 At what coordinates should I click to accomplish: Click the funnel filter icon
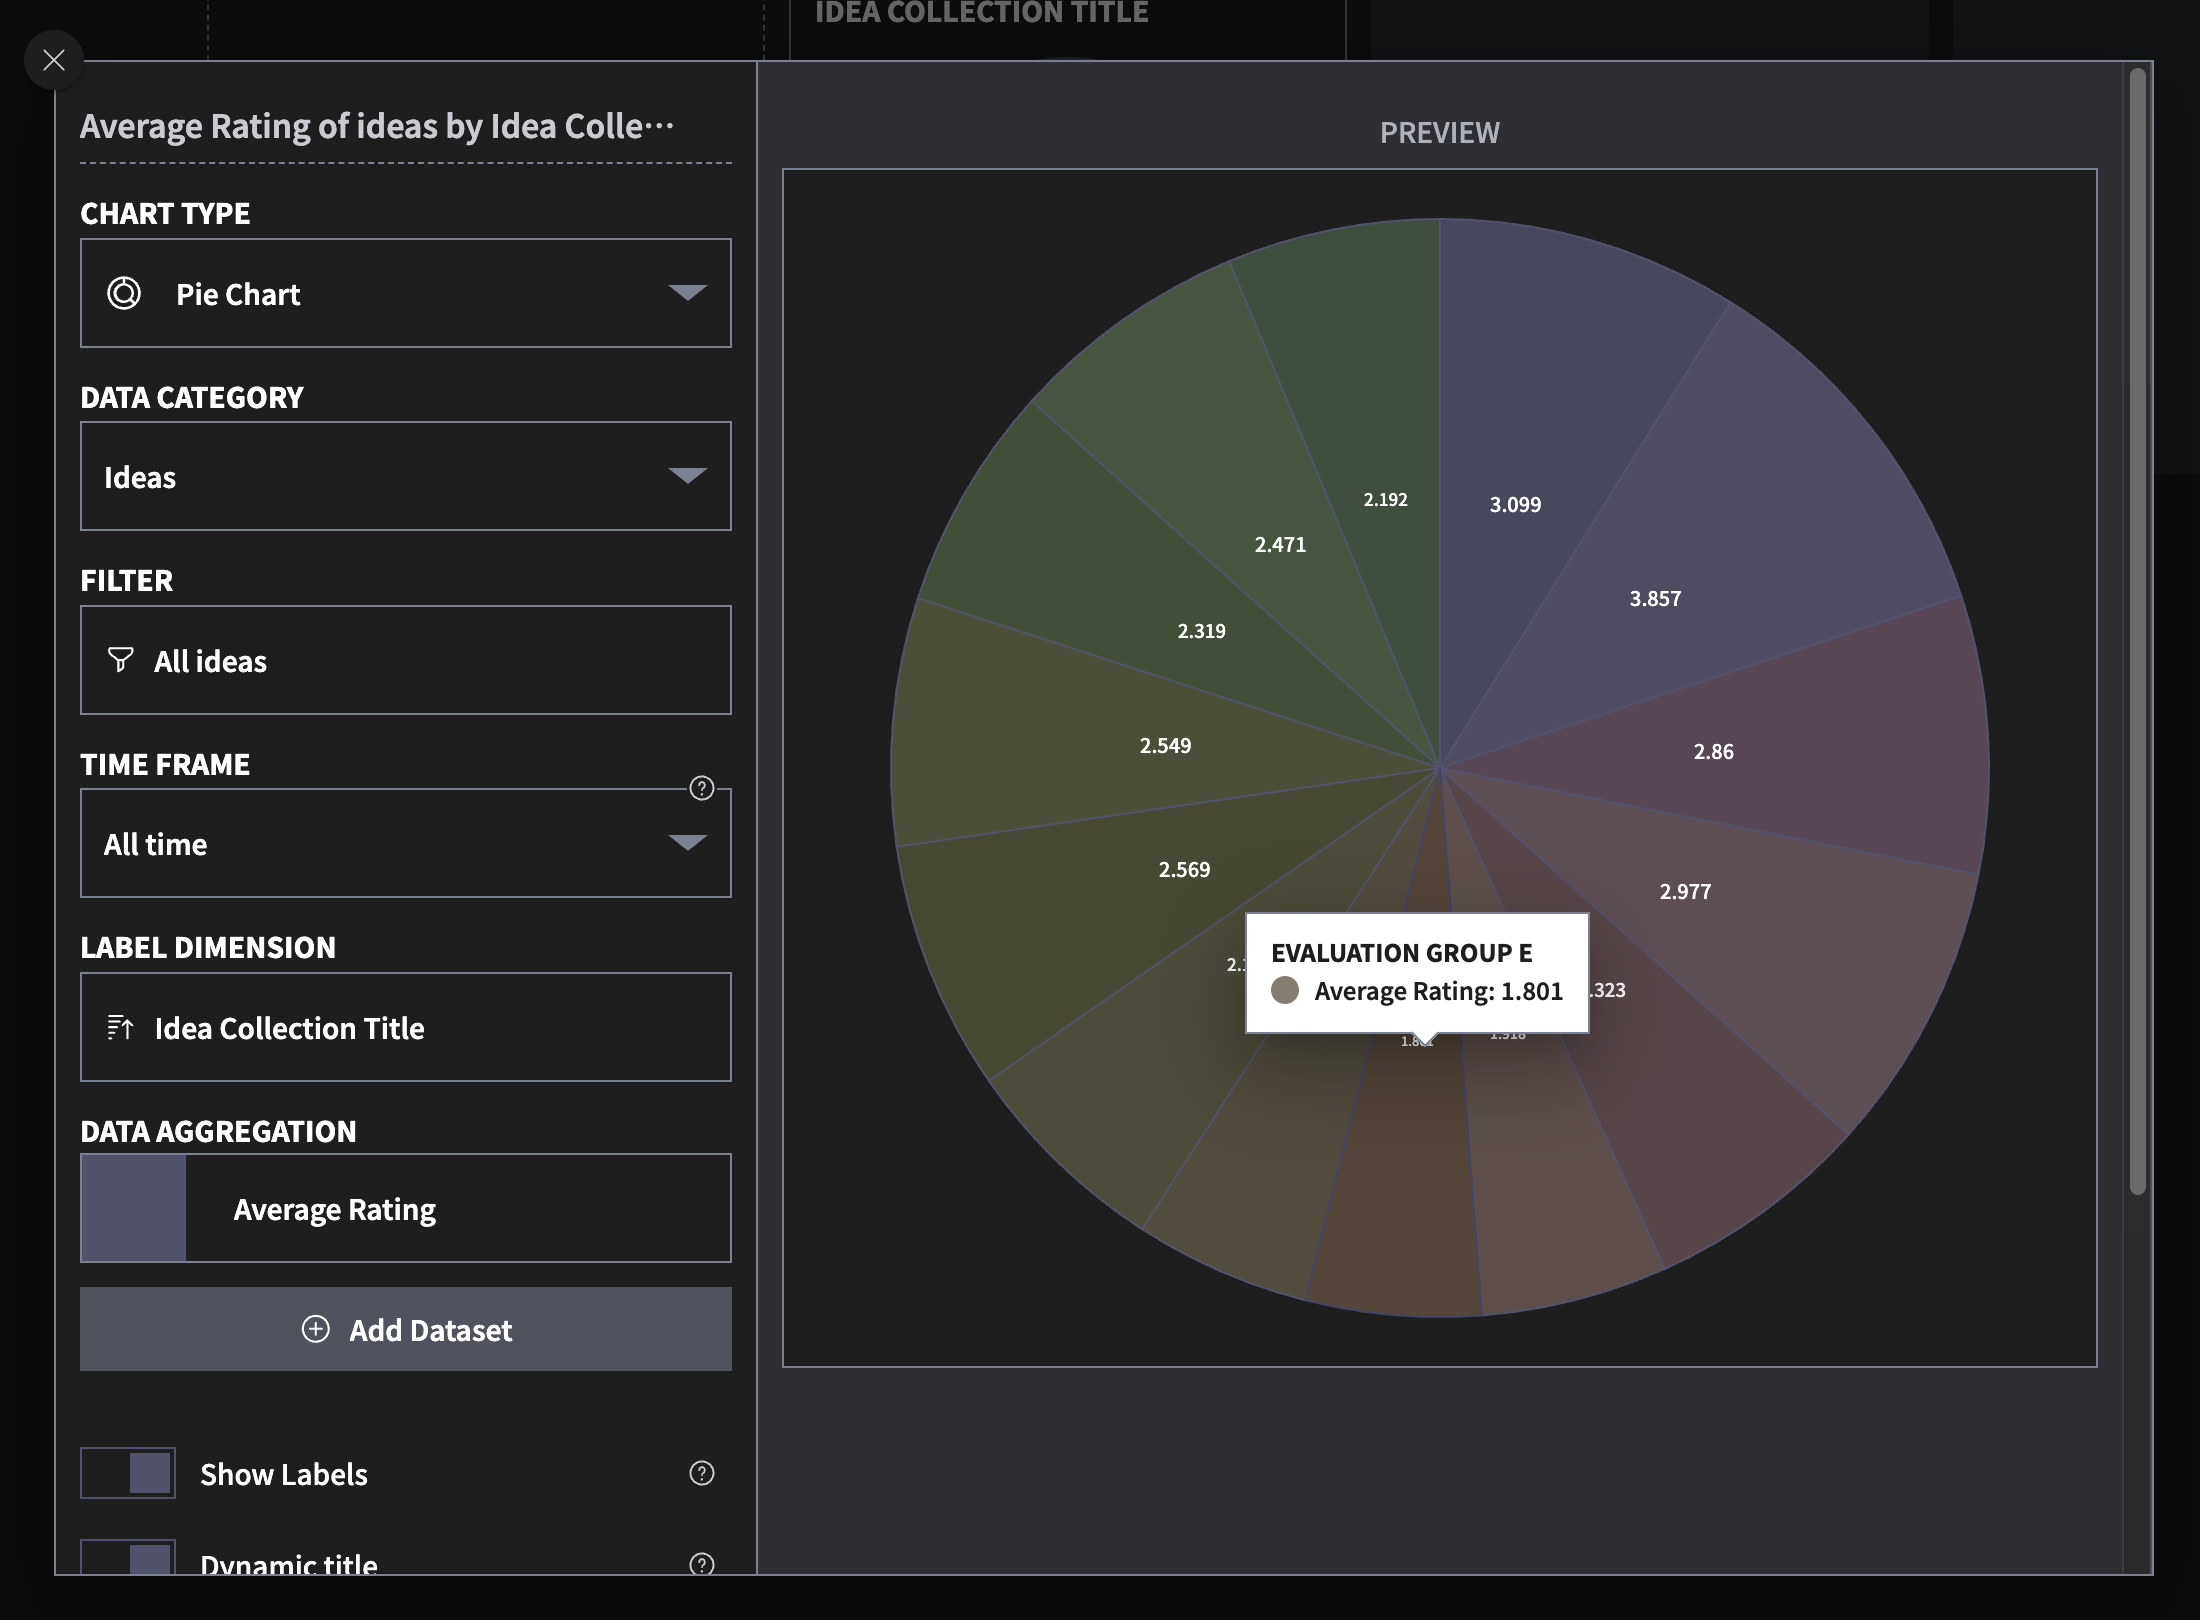pyautogui.click(x=120, y=660)
